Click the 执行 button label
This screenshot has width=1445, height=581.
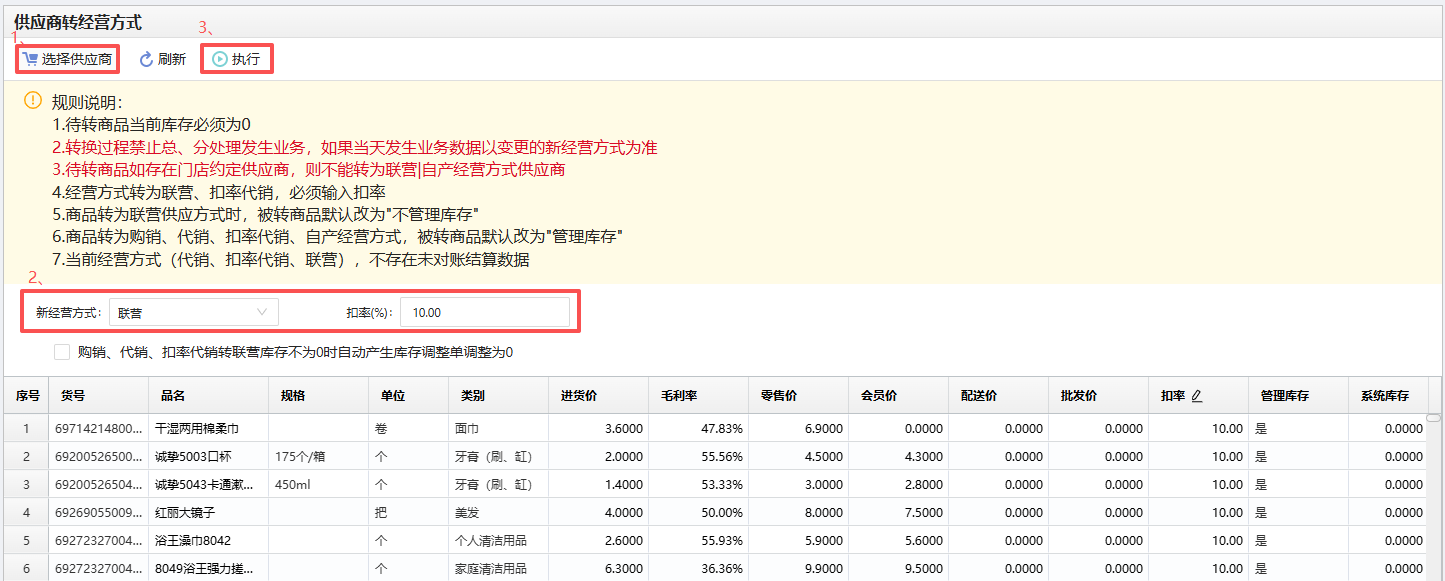(x=246, y=59)
